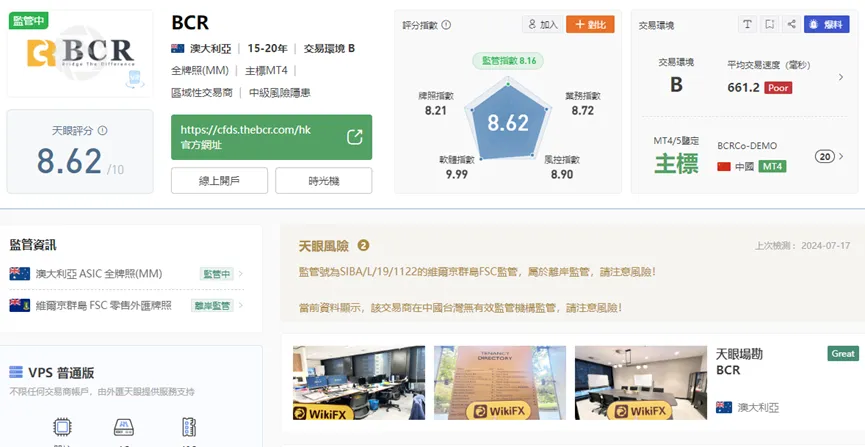Click the Great rating badge

[842, 353]
